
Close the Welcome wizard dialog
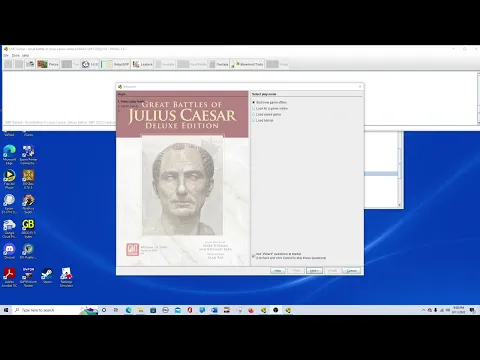click(x=360, y=87)
